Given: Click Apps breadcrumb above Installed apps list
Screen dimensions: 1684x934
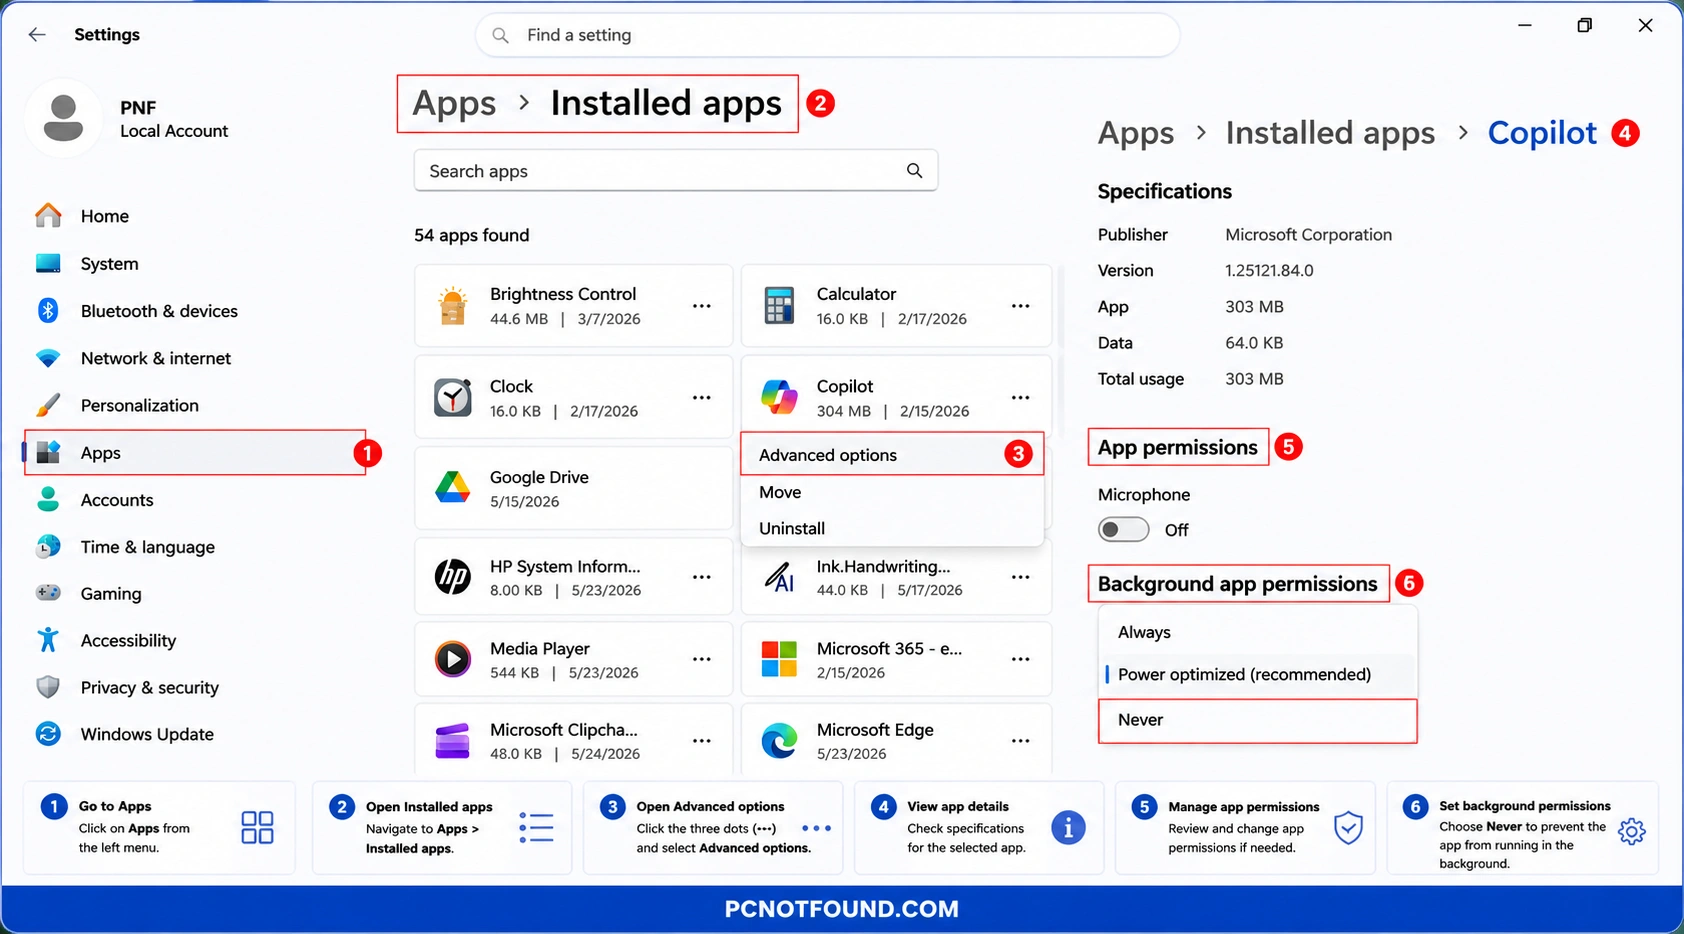Looking at the screenshot, I should (x=454, y=103).
